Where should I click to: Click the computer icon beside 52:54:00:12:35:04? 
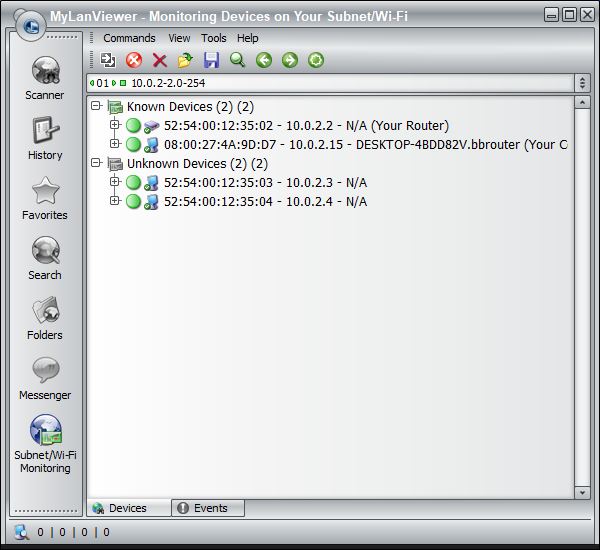152,202
